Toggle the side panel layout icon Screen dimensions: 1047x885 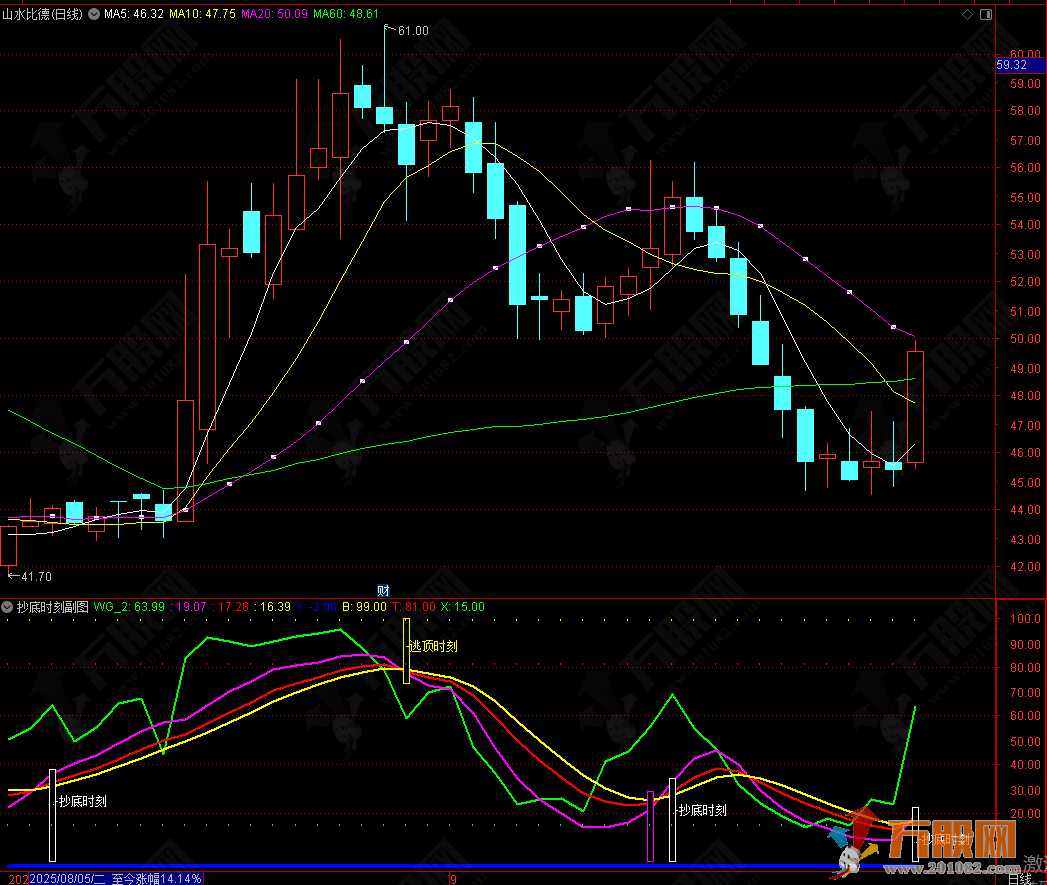click(x=987, y=15)
